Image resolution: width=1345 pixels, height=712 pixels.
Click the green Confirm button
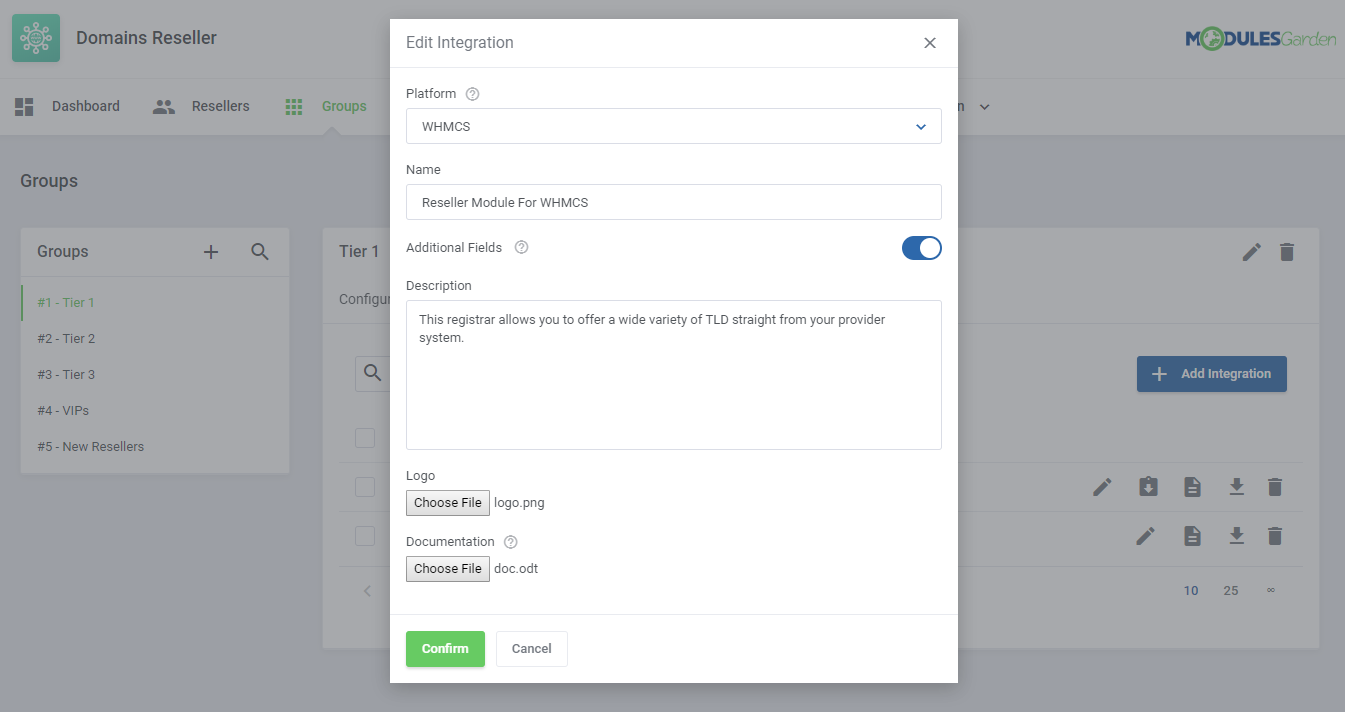point(445,649)
